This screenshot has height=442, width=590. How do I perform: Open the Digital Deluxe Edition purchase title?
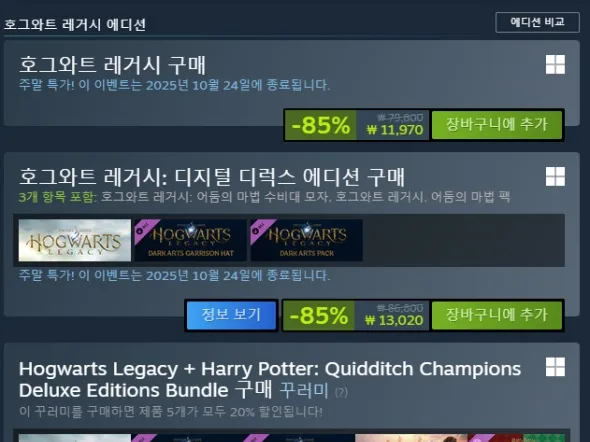tap(212, 177)
